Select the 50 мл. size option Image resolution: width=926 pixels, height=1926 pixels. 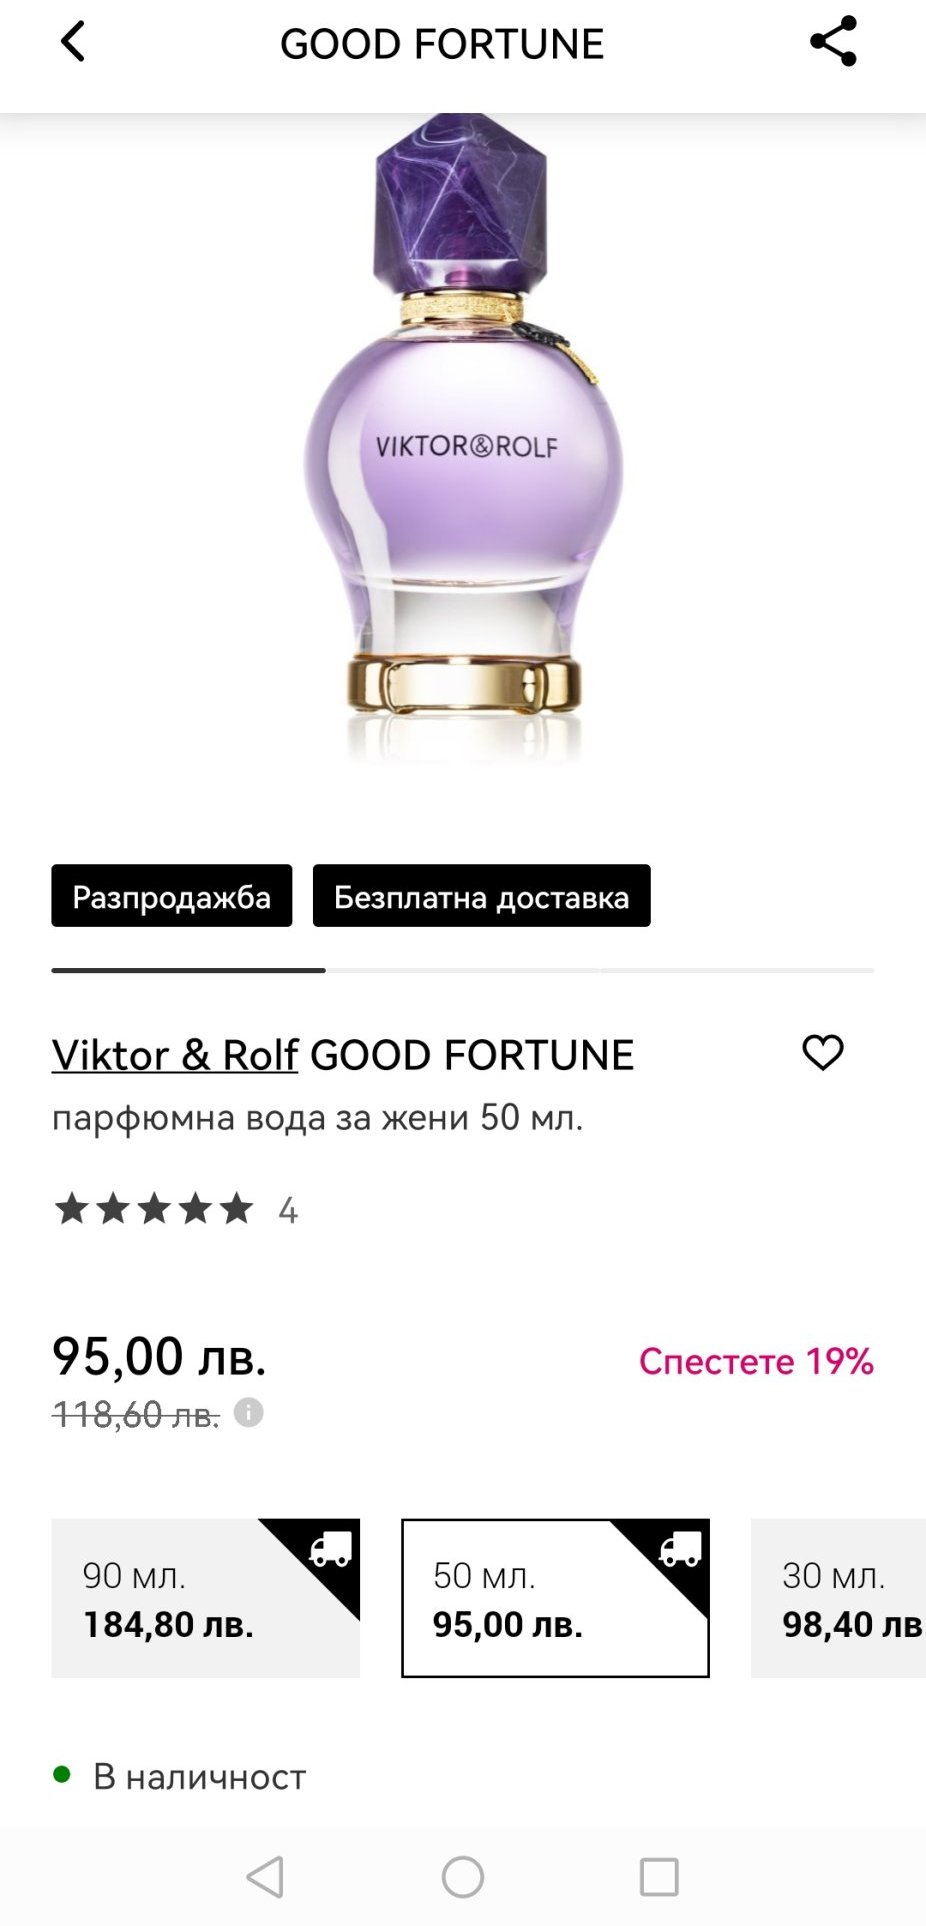pyautogui.click(x=555, y=1598)
